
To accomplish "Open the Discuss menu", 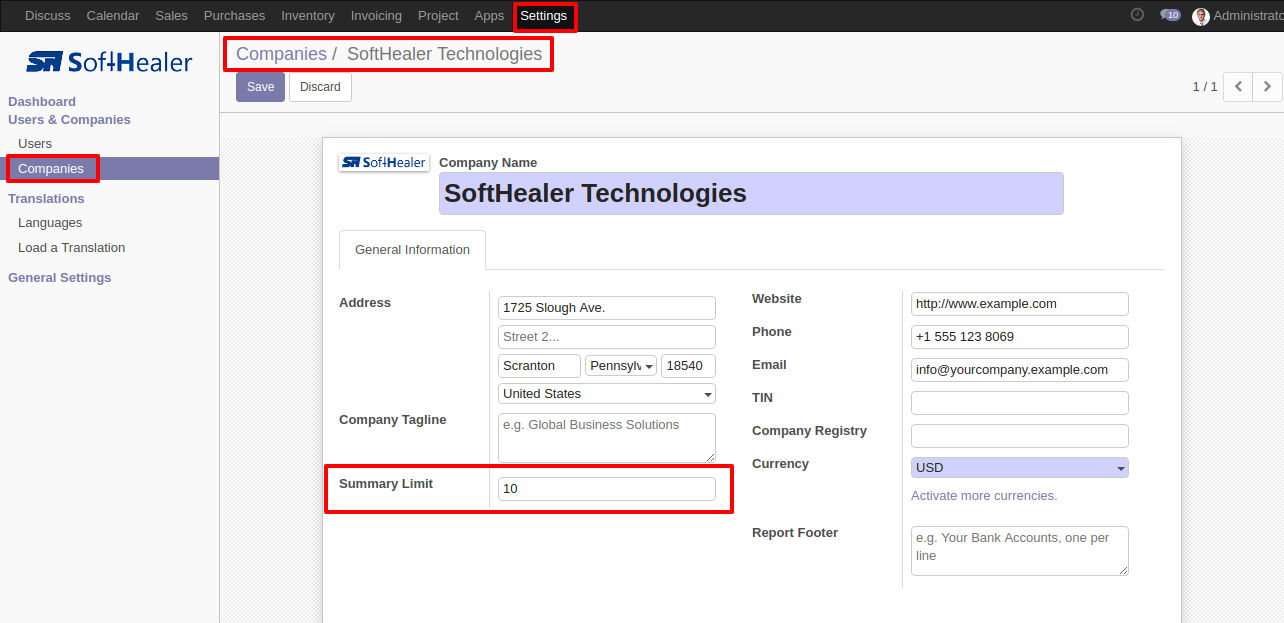I will click(x=48, y=16).
